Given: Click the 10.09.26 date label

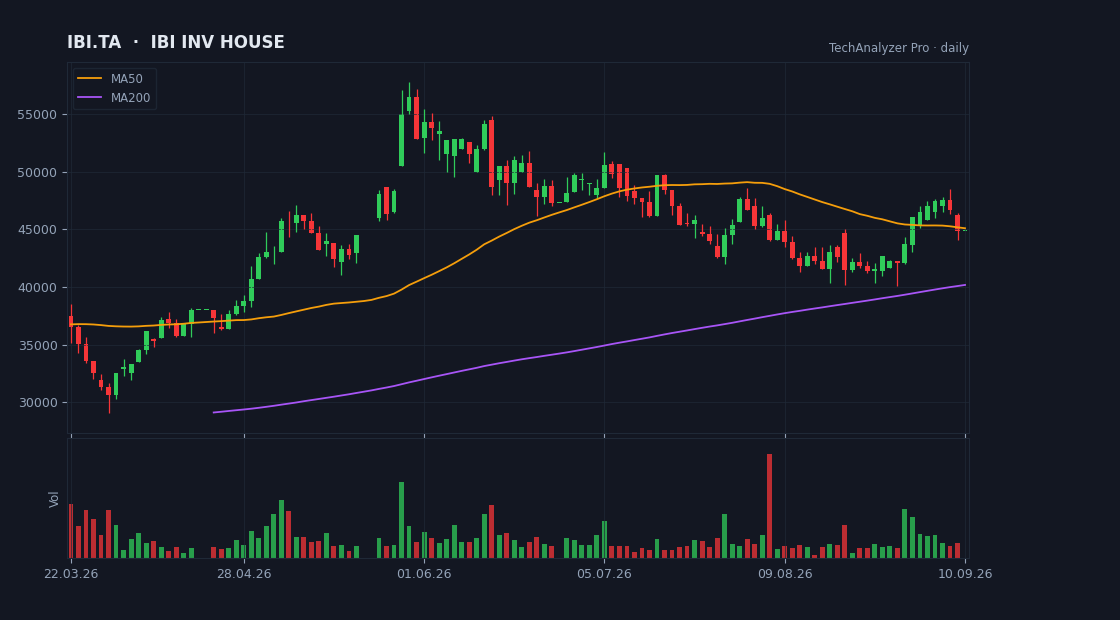Looking at the screenshot, I should coord(965,574).
